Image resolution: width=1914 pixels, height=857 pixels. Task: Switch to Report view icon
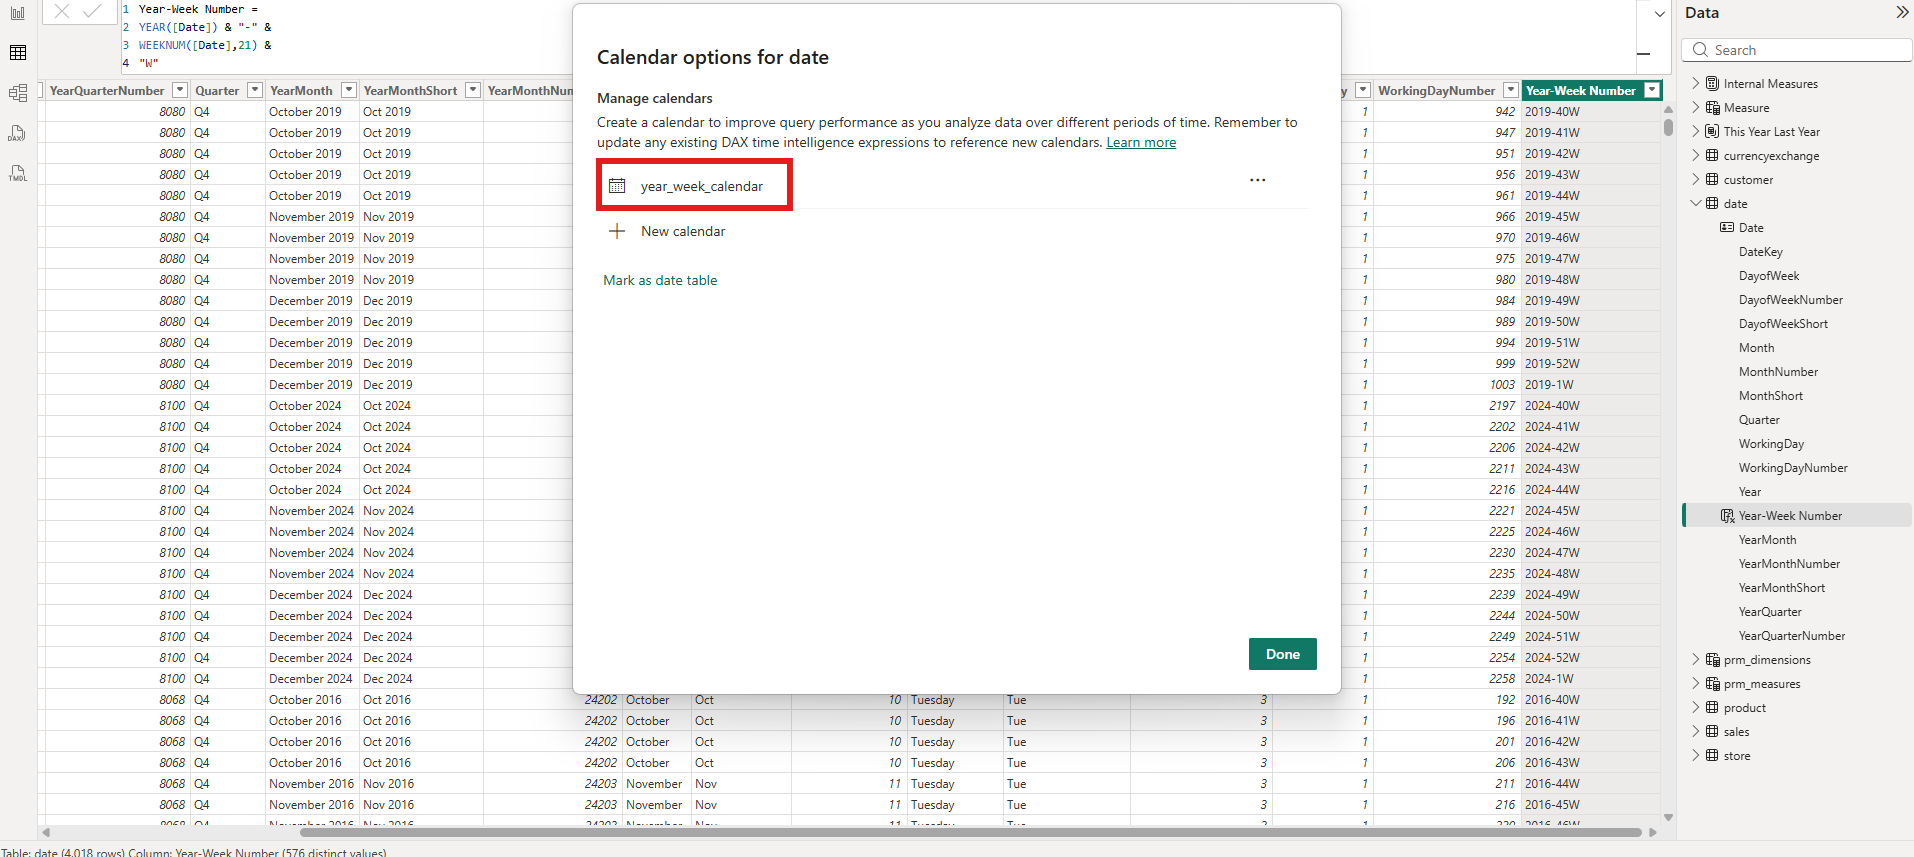coord(18,13)
